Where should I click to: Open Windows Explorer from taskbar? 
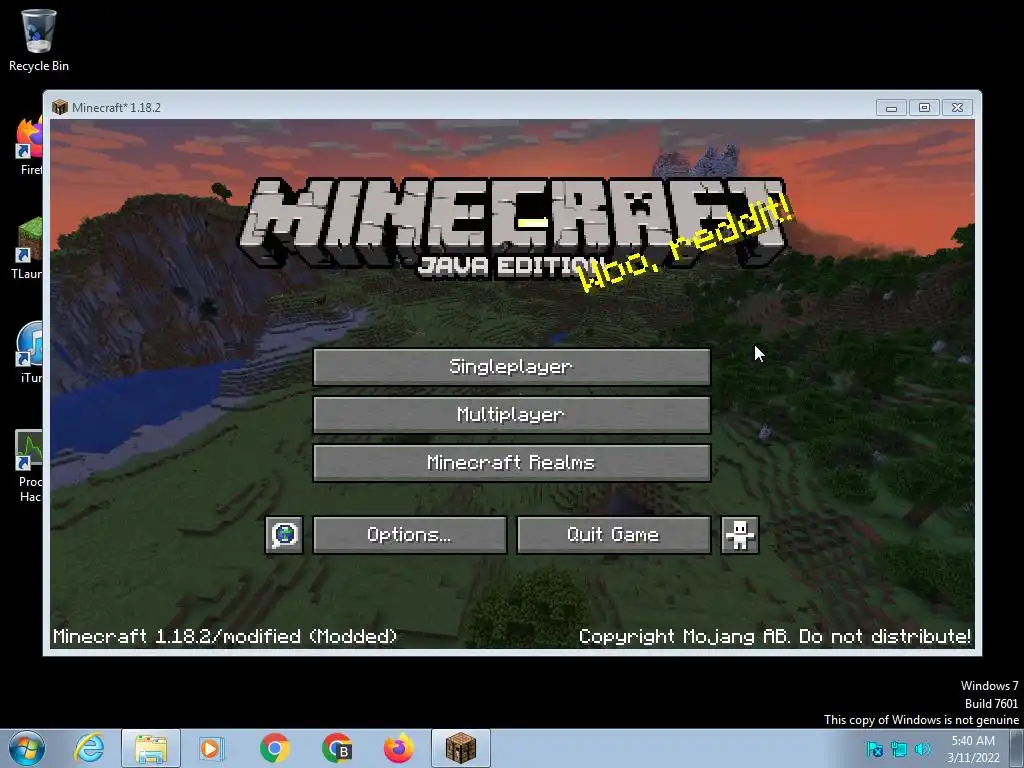pos(151,748)
